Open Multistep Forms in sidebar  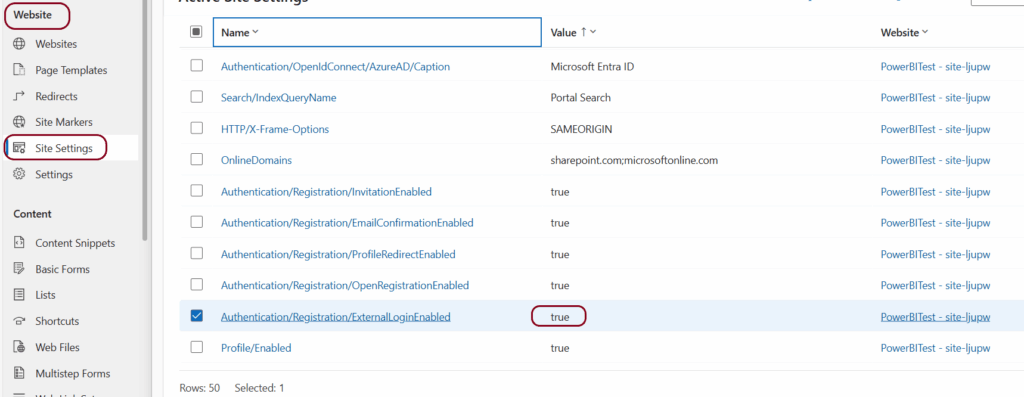click(72, 373)
